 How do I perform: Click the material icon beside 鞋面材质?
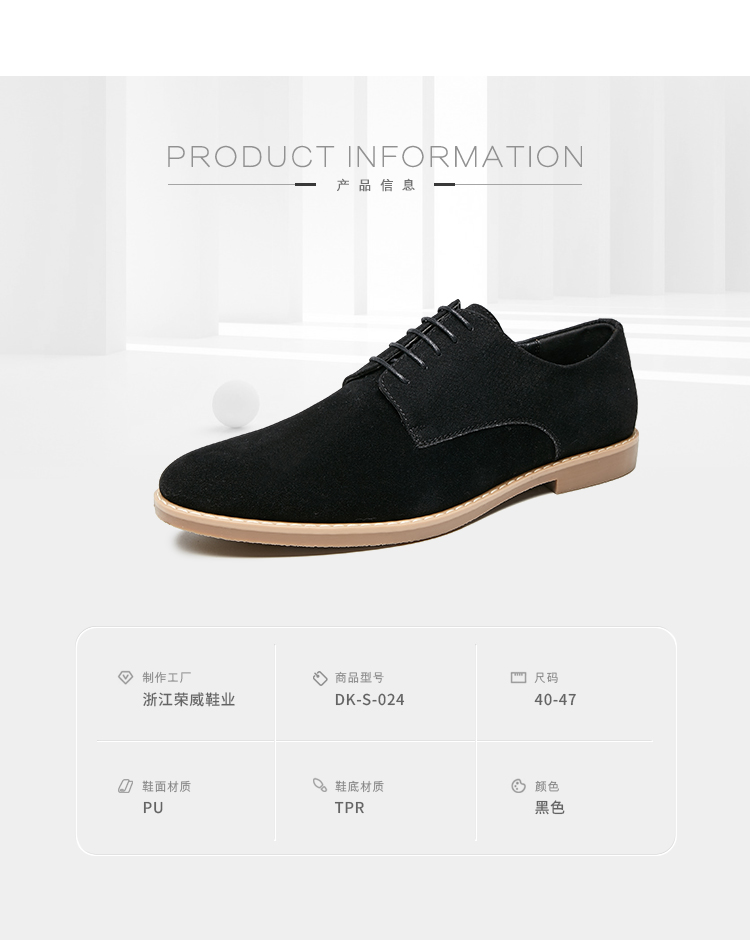pos(125,786)
